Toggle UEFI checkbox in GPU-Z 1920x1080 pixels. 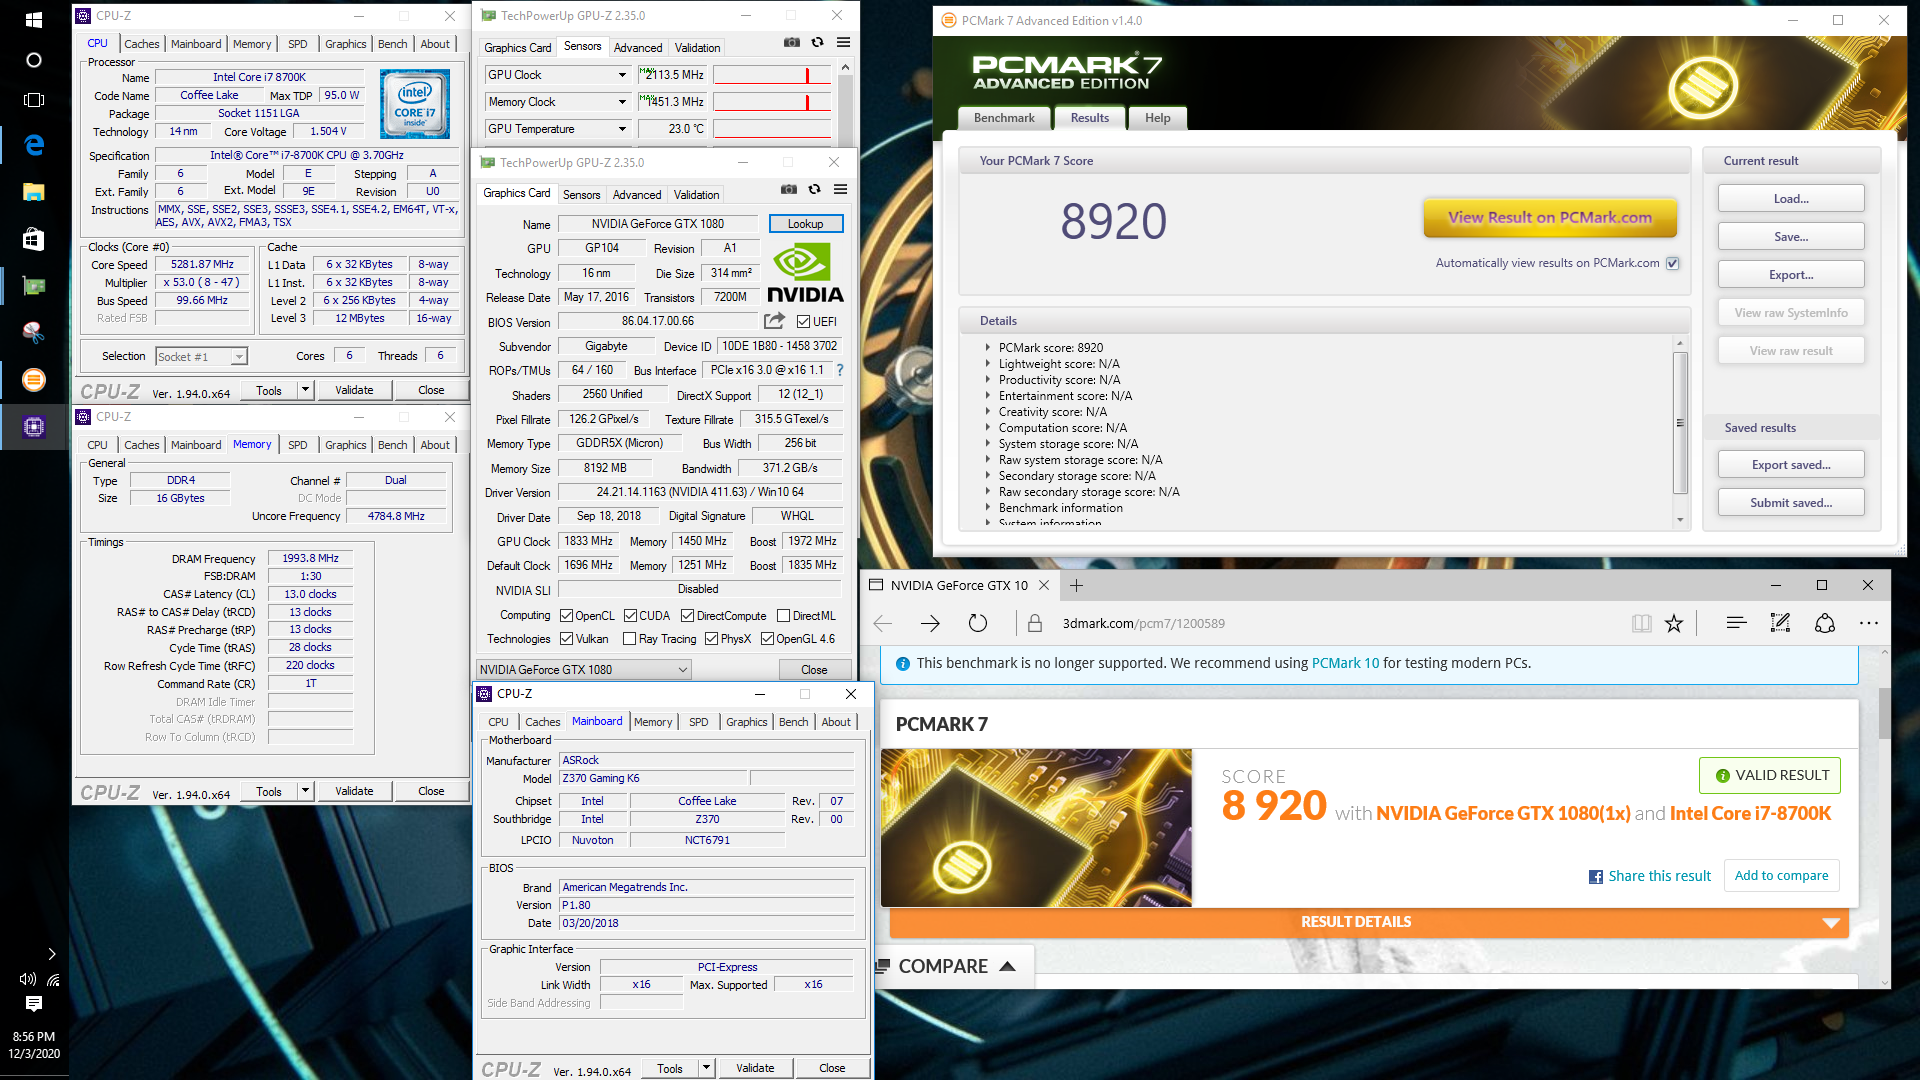coord(803,322)
